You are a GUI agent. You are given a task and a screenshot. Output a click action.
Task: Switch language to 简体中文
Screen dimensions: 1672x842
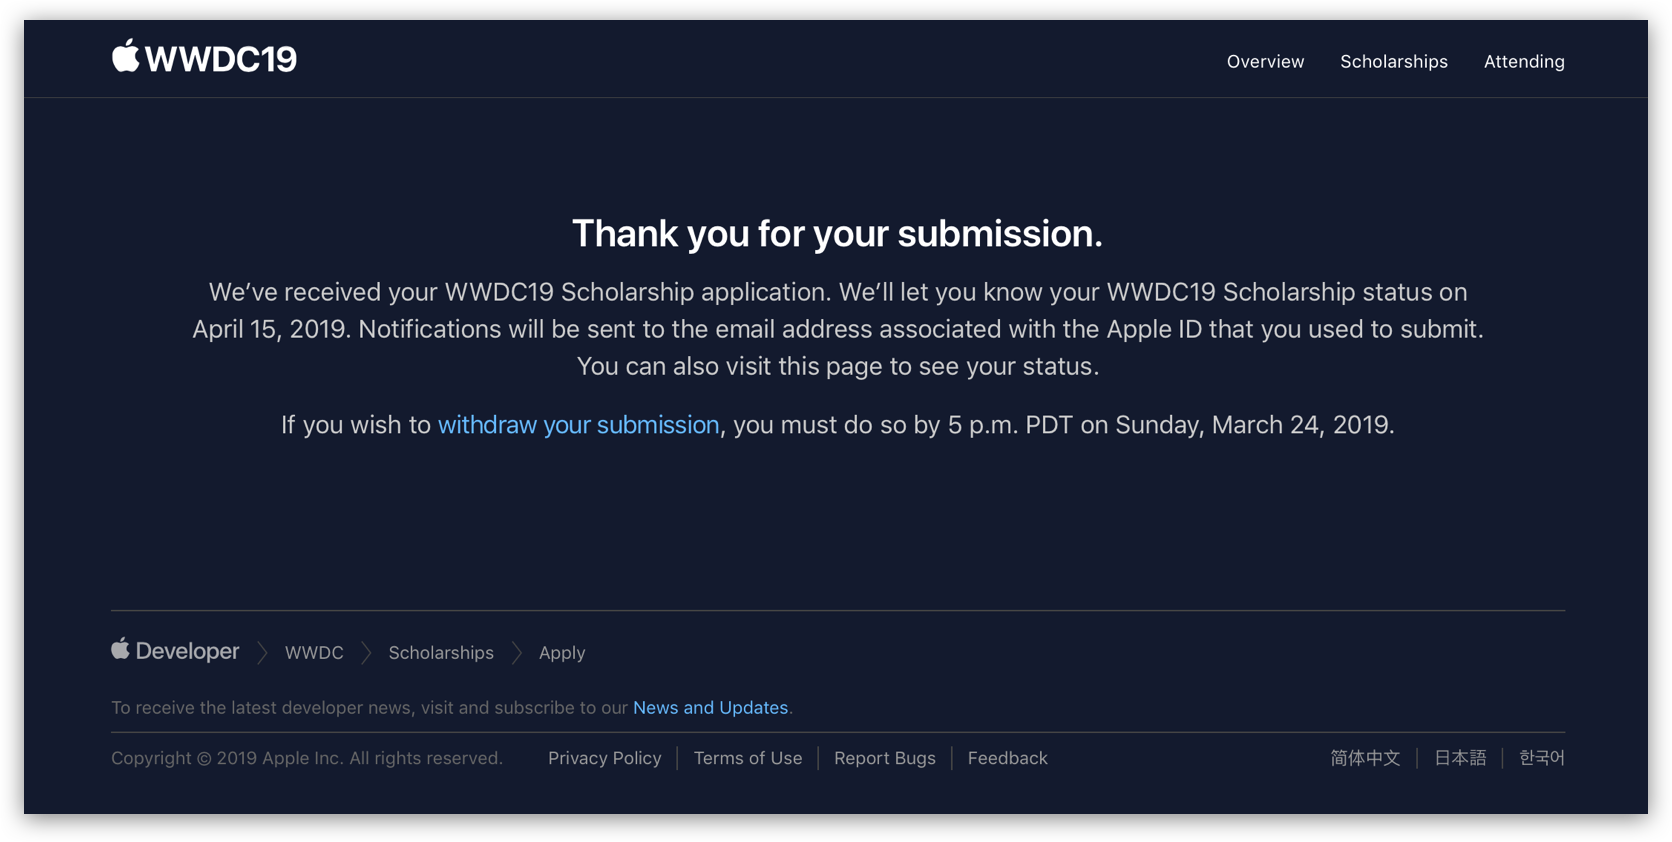1365,758
